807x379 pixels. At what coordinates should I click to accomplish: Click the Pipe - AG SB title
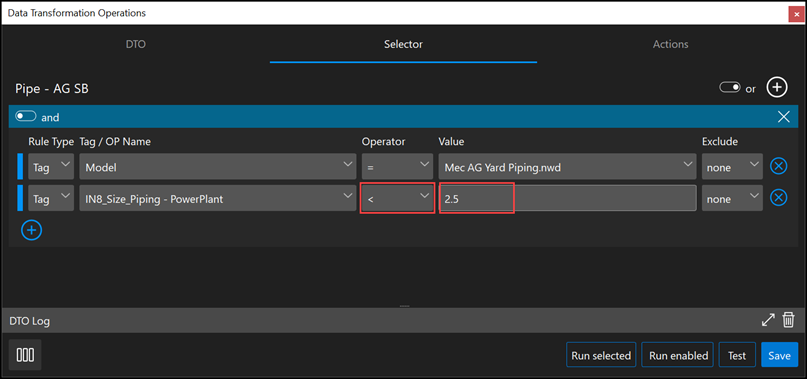click(52, 89)
